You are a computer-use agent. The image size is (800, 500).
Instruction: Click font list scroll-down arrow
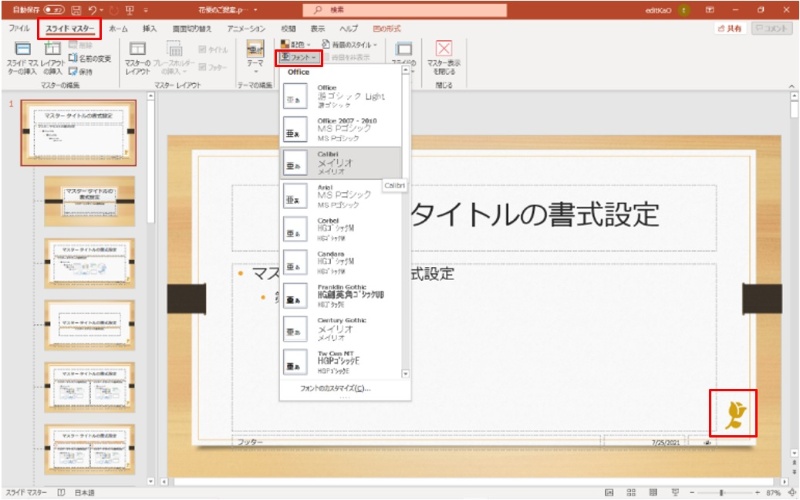(406, 374)
